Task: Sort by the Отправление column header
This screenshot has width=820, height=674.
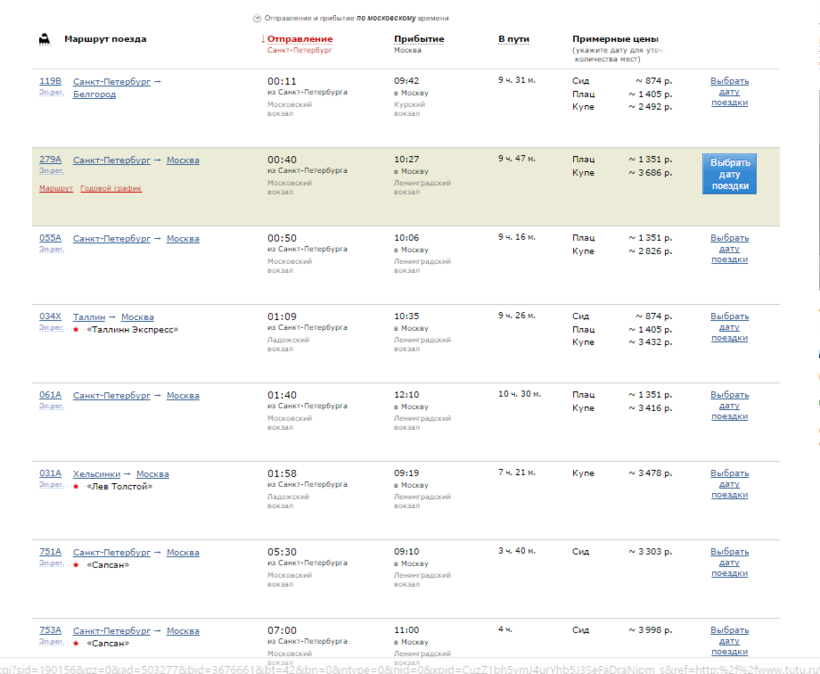Action: coord(299,39)
